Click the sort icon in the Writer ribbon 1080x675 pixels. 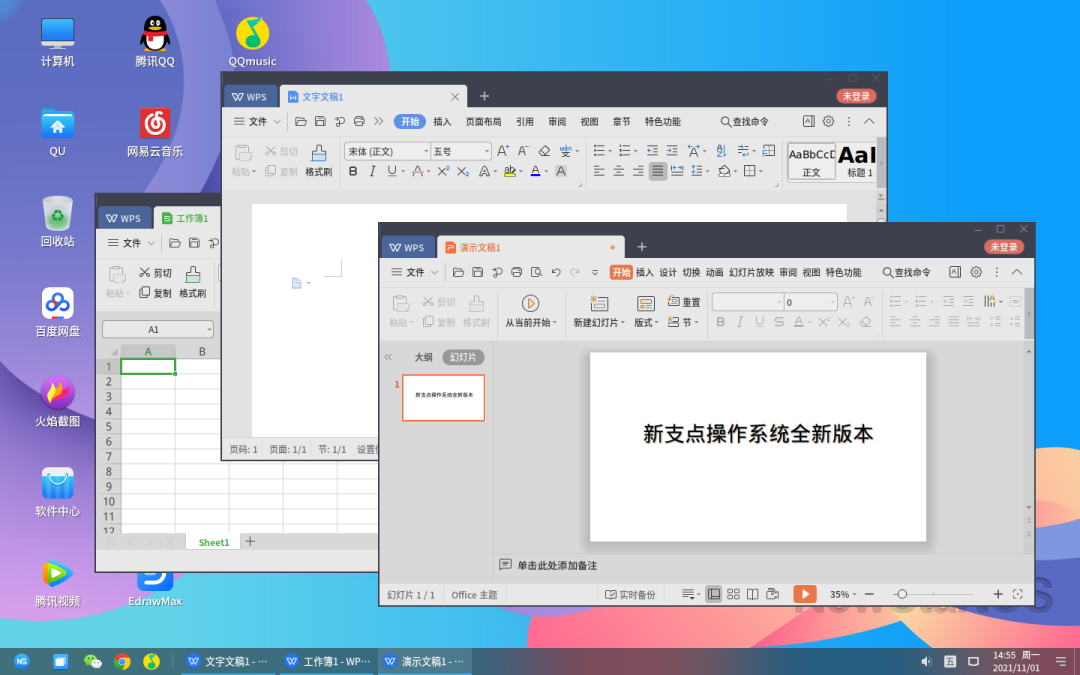point(721,151)
